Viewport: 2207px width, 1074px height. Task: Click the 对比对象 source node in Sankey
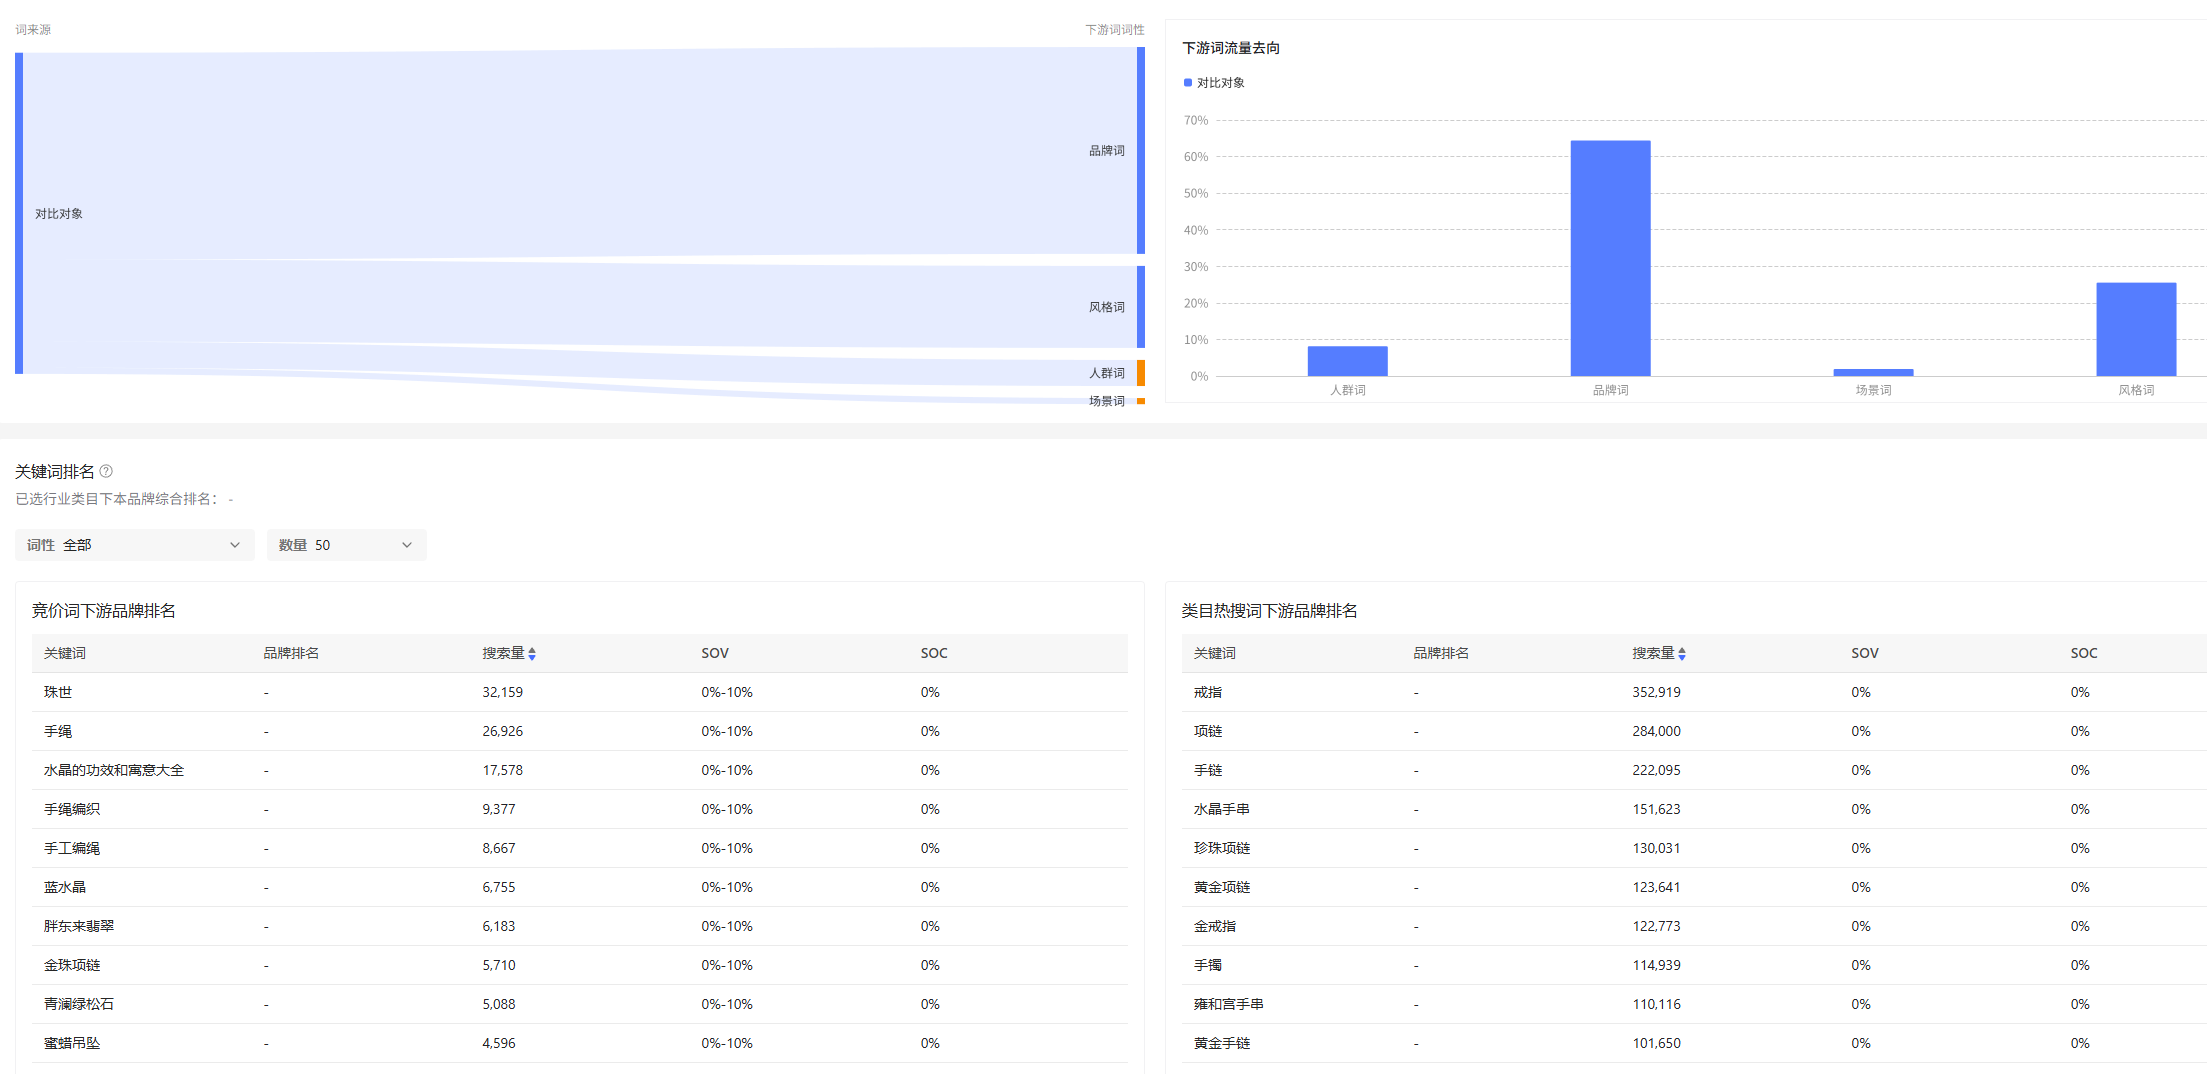click(x=19, y=213)
